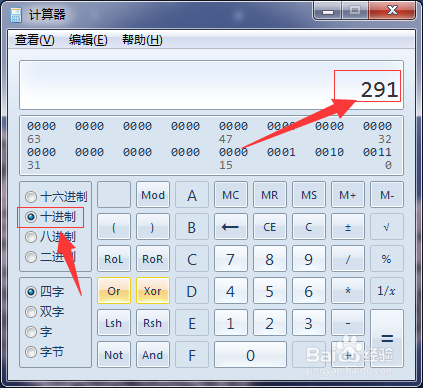Click the clear button next to CE
The width and height of the screenshot is (423, 388).
pos(309,227)
